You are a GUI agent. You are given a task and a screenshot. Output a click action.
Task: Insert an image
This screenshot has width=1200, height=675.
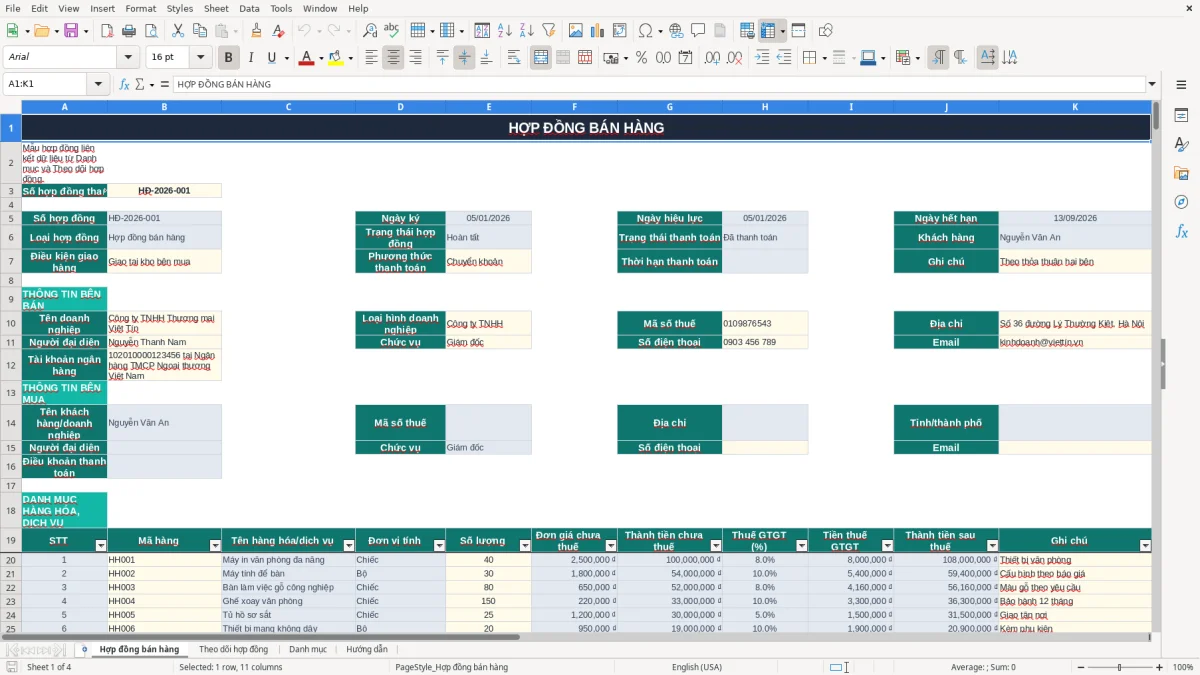click(x=575, y=31)
